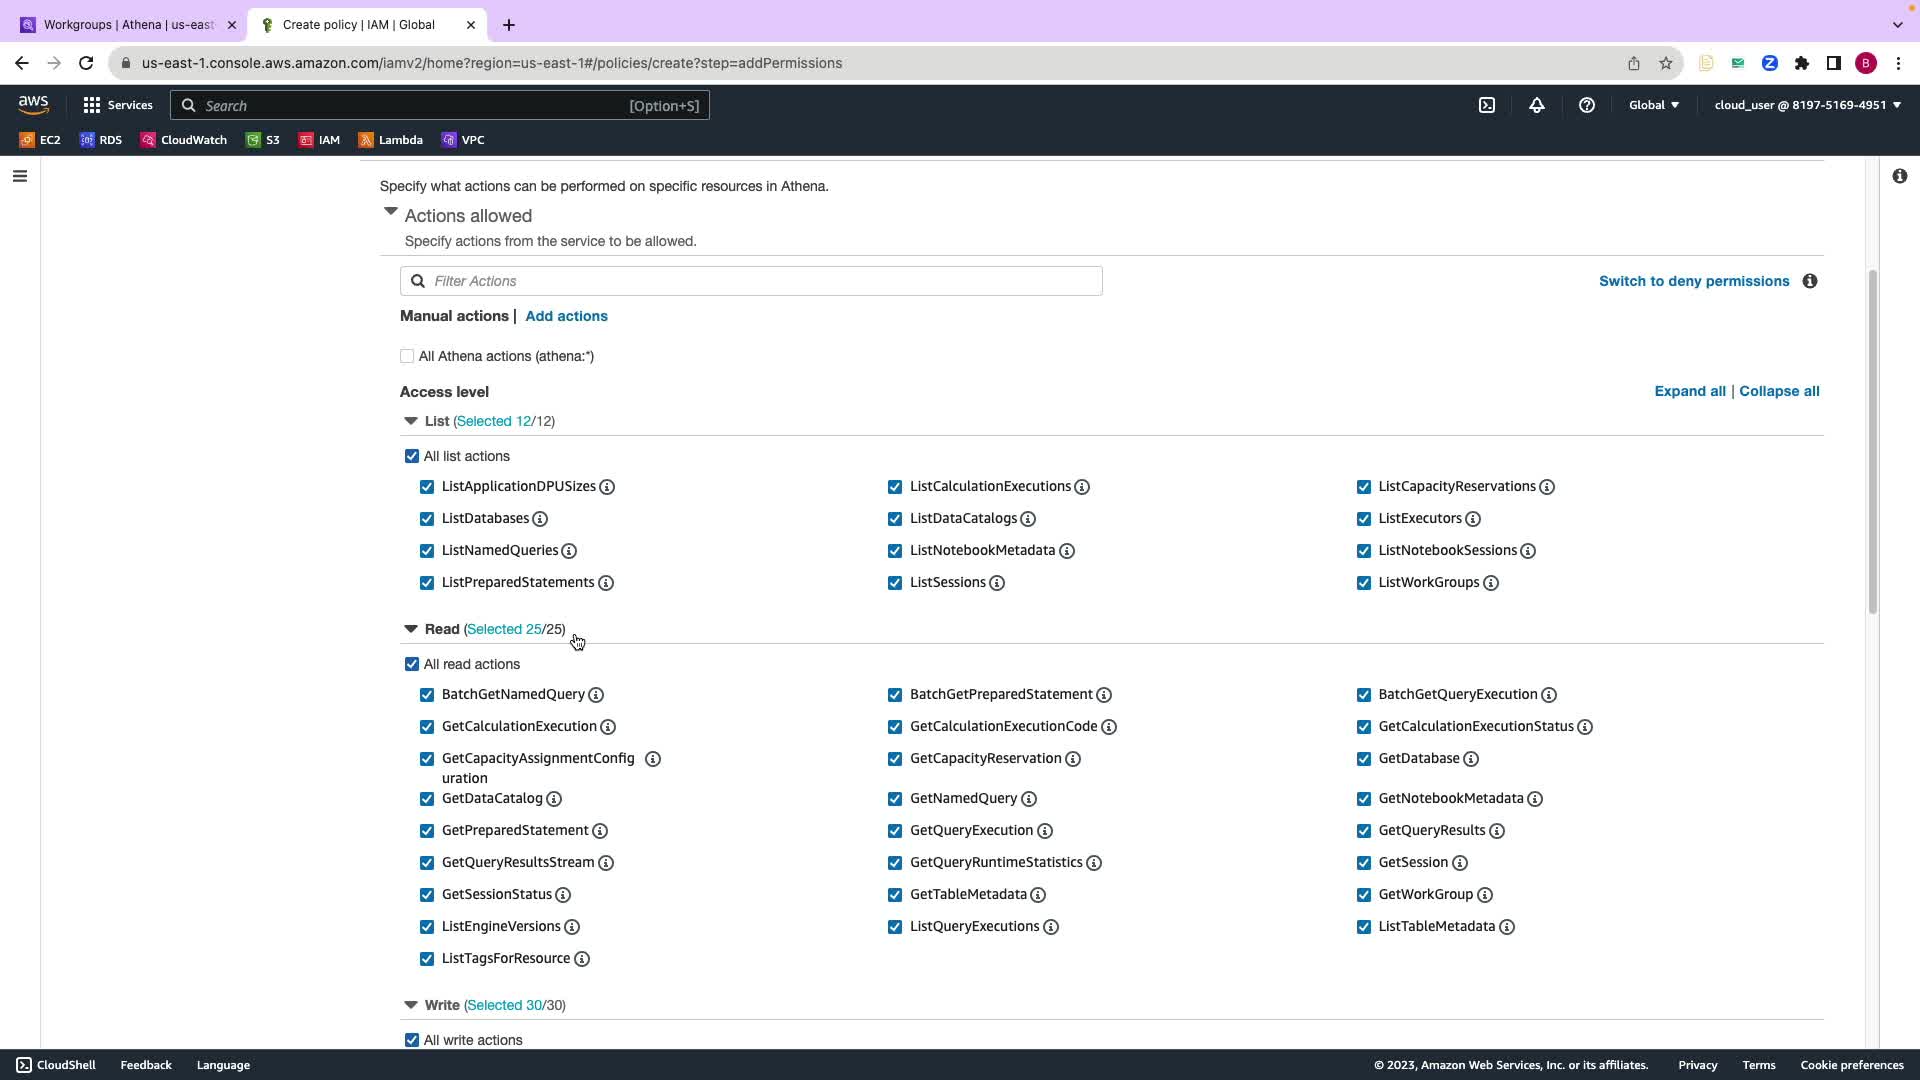This screenshot has height=1080, width=1920.
Task: Click the Collapse all link
Action: 1779,391
